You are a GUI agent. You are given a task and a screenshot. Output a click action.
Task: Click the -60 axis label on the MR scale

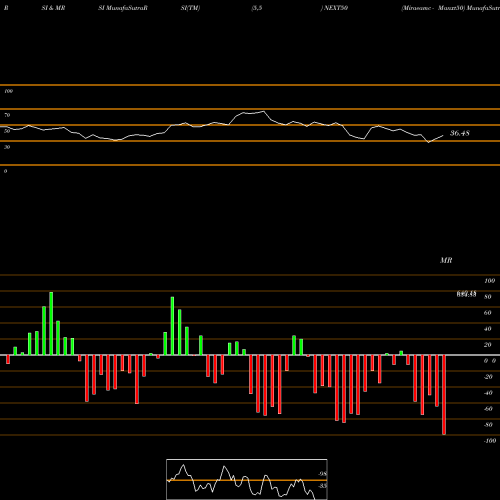click(488, 409)
